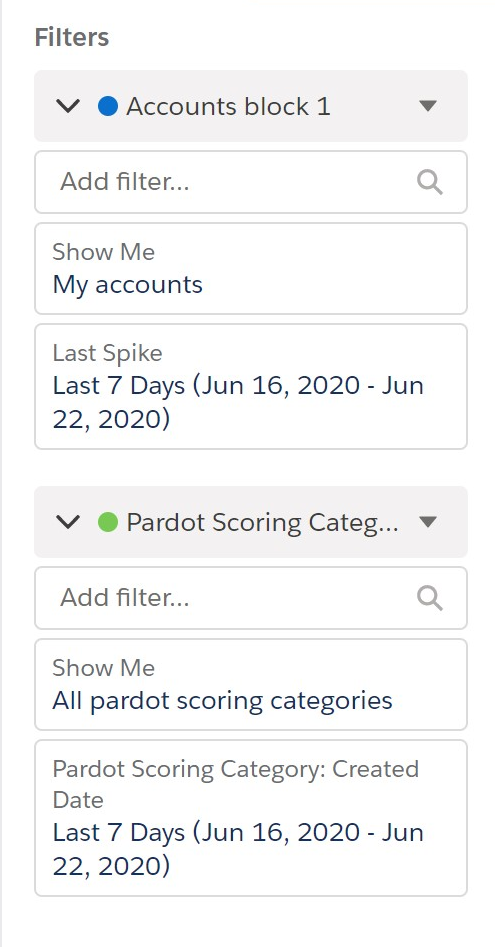Click the search magnifier in Pardot Add filter
This screenshot has height=947, width=495.
click(430, 598)
